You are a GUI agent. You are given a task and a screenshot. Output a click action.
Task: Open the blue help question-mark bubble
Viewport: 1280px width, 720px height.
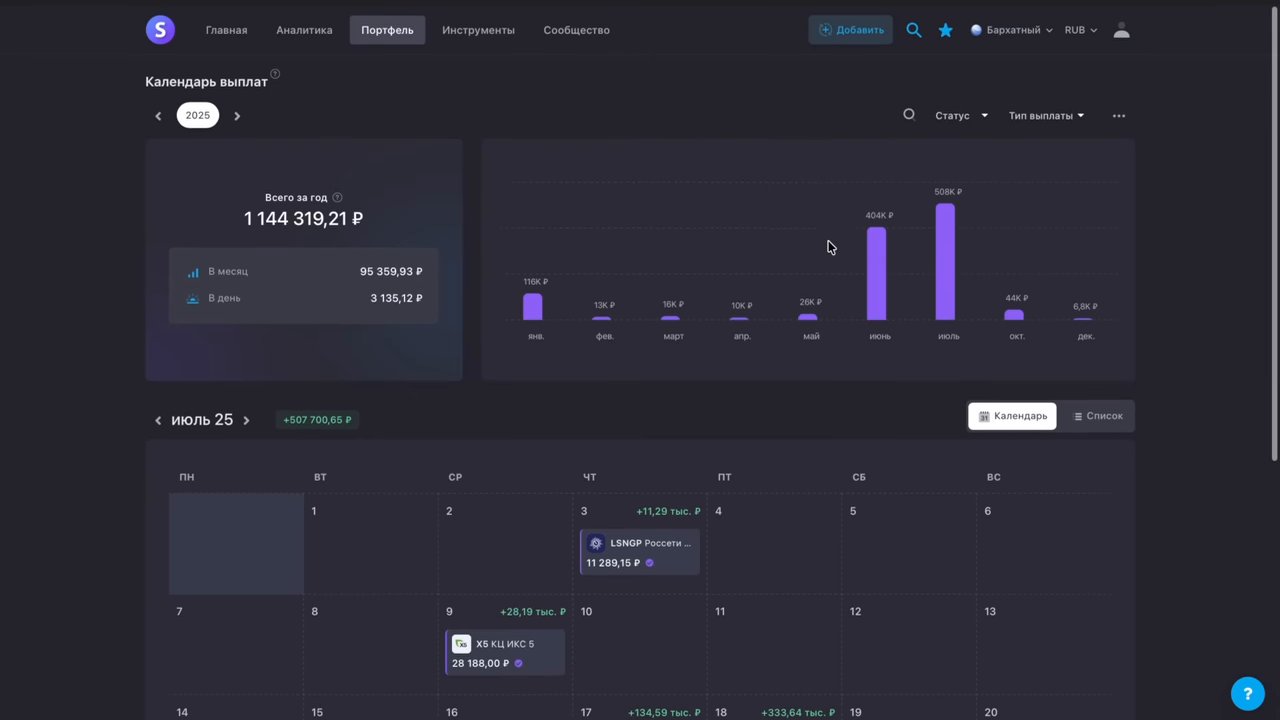tap(1248, 692)
